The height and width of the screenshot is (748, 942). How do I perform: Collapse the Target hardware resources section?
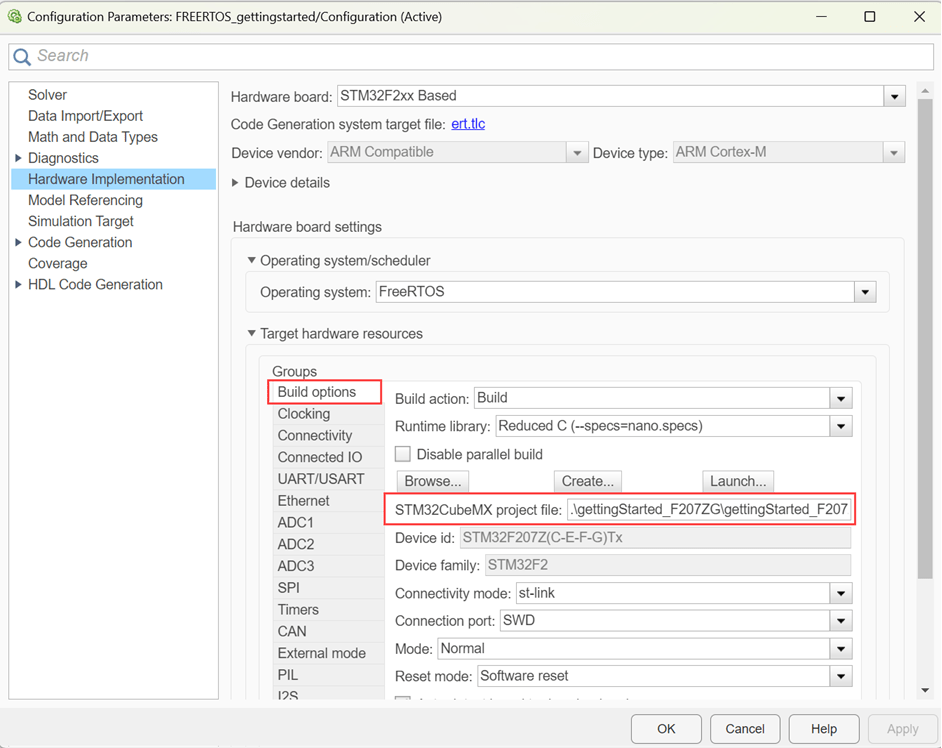click(x=252, y=334)
